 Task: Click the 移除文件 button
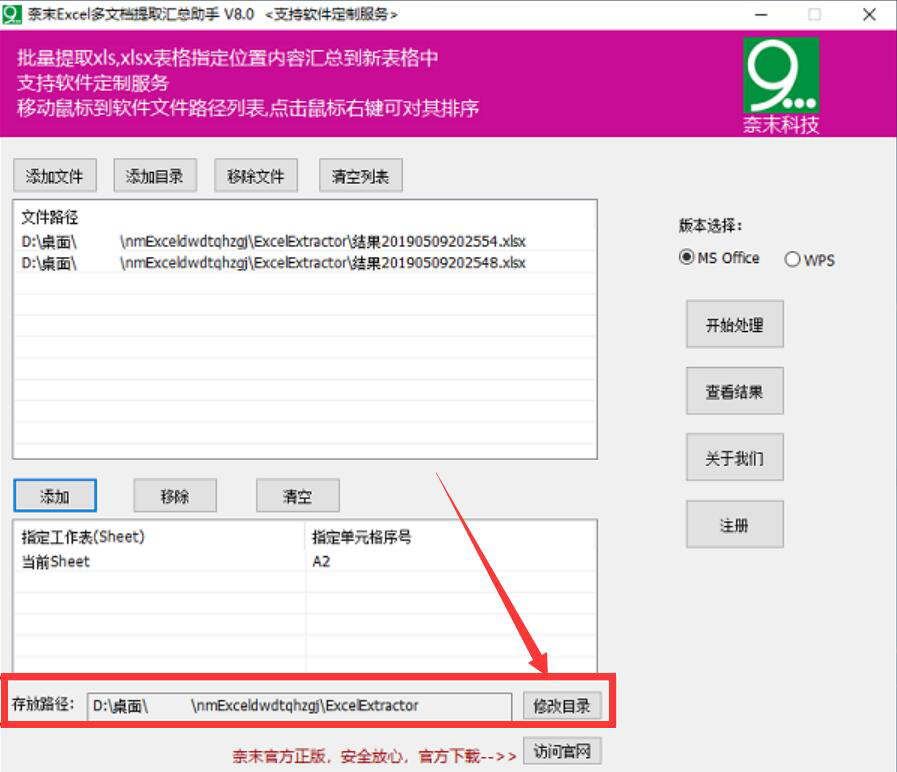click(256, 176)
